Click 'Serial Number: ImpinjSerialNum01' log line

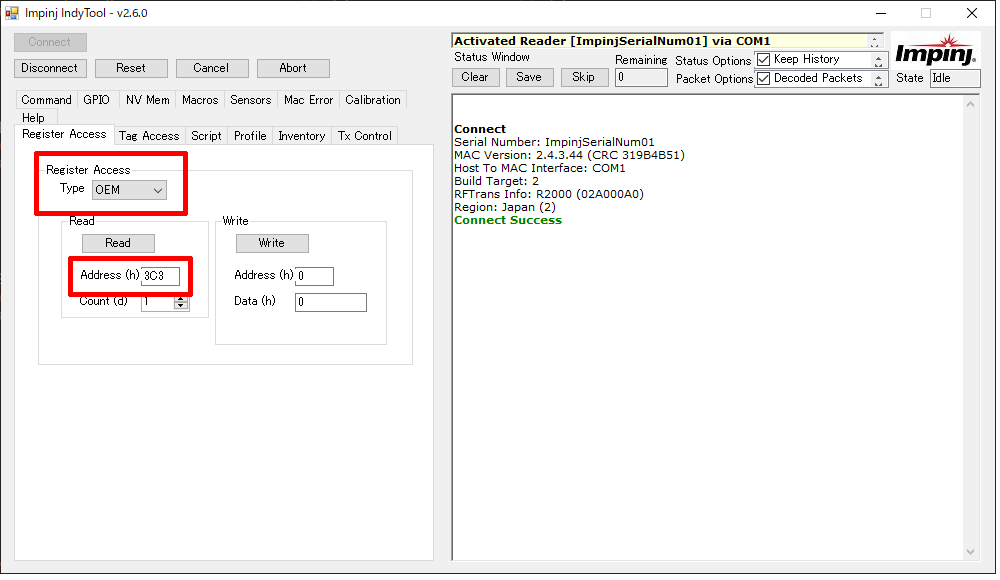coord(554,143)
